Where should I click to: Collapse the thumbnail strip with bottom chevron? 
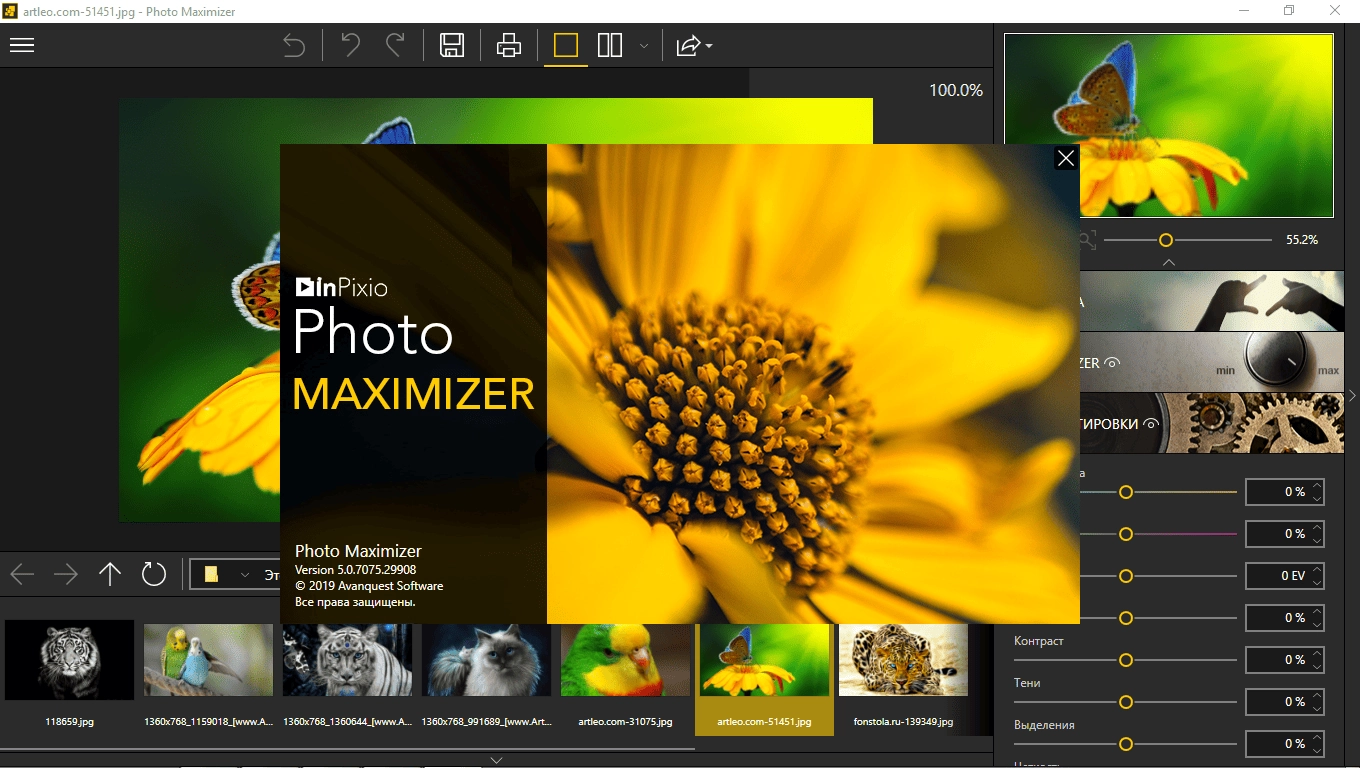[x=496, y=760]
